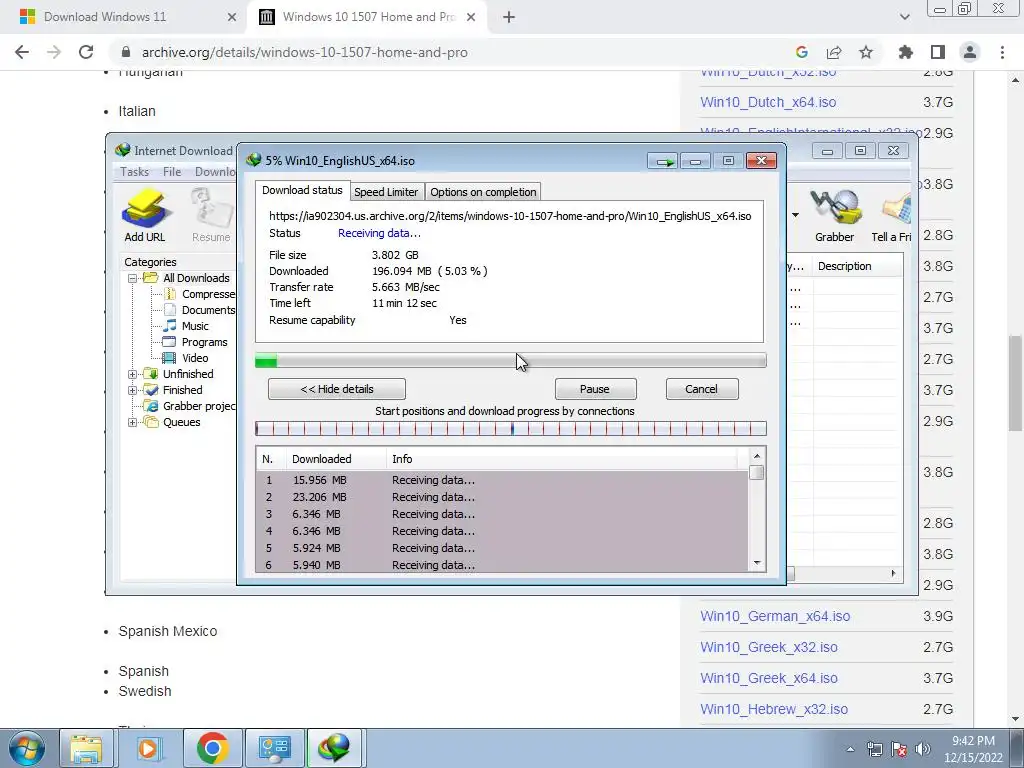Click the browser page vertical scrollbar

[1015, 383]
